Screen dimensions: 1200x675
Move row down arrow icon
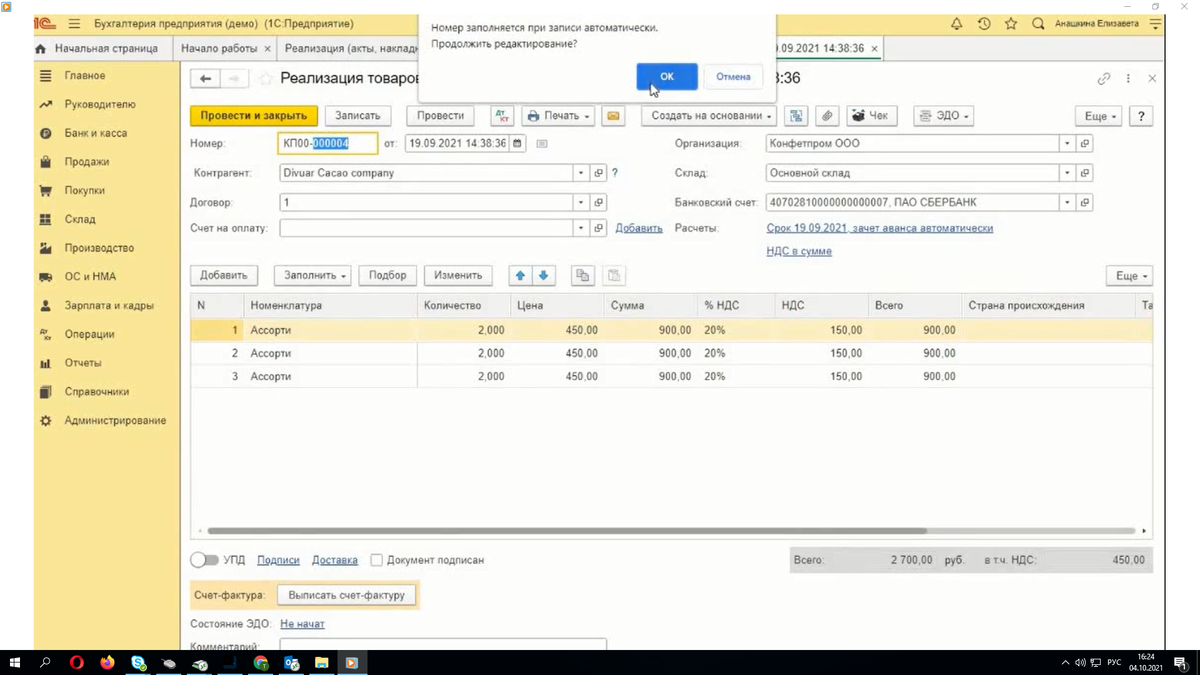[x=543, y=276]
